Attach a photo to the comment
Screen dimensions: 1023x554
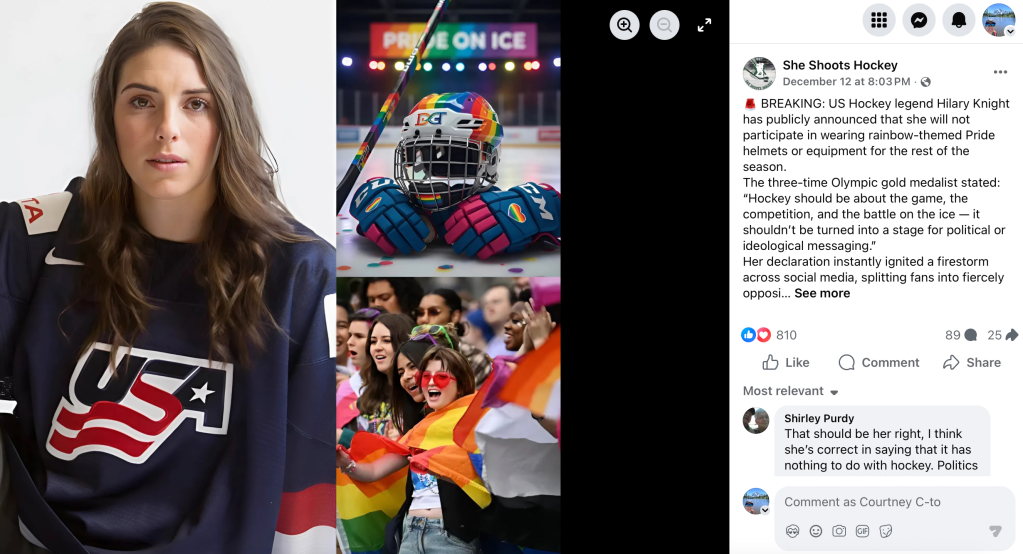click(839, 531)
